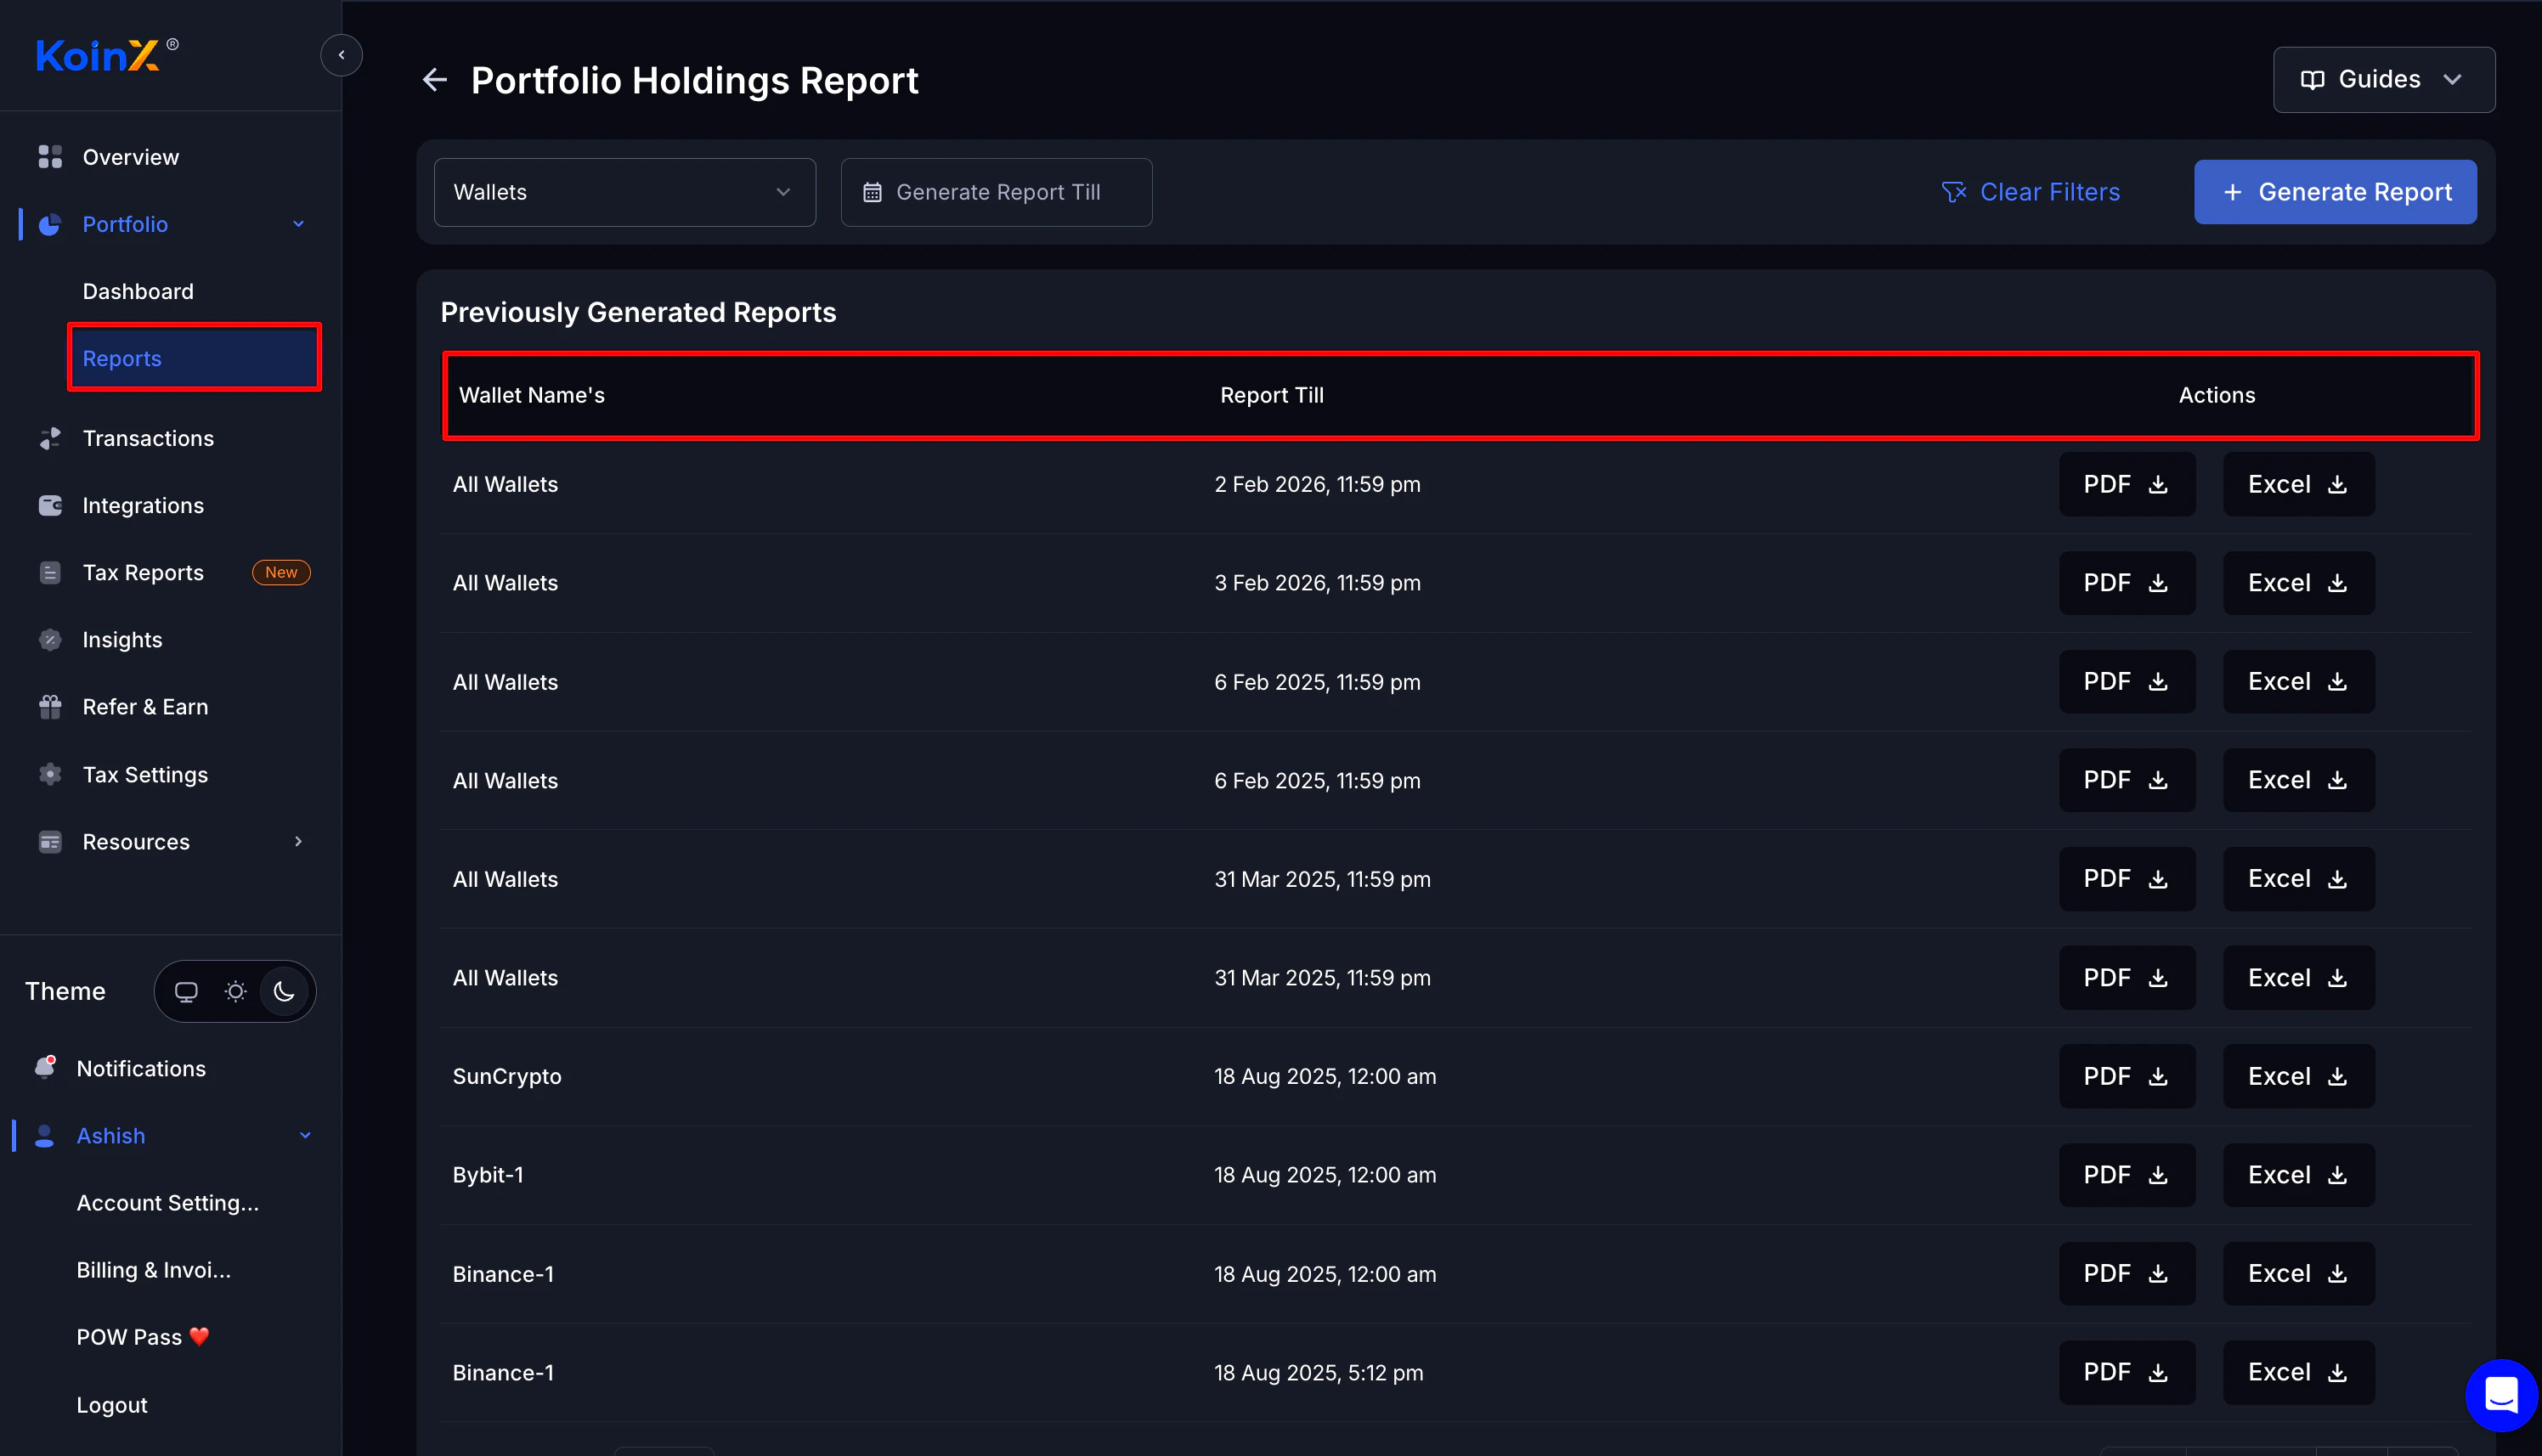Image resolution: width=2542 pixels, height=1456 pixels.
Task: Collapse the sidebar with the chevron button
Action: 341,55
